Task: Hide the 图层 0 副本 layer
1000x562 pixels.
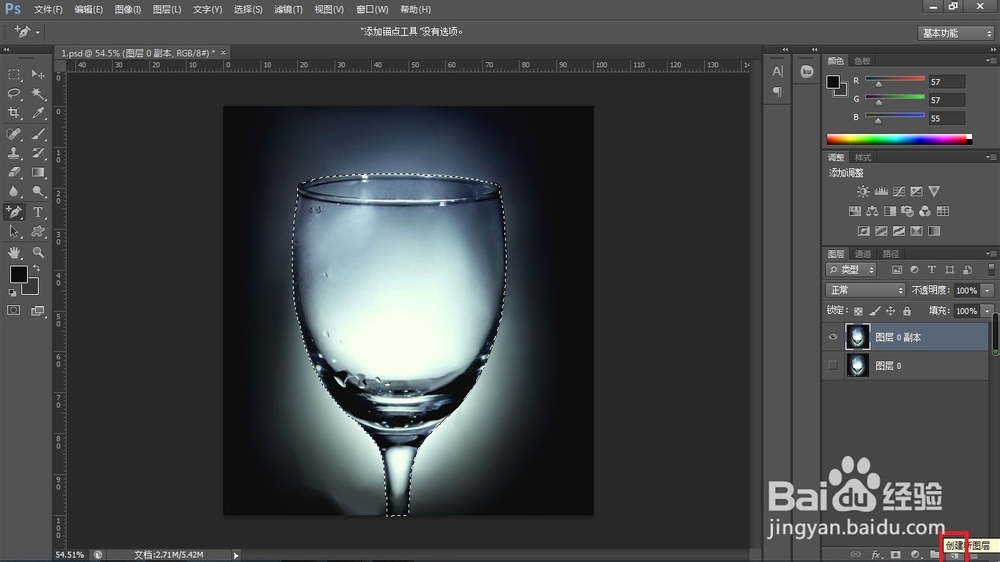Action: tap(833, 338)
